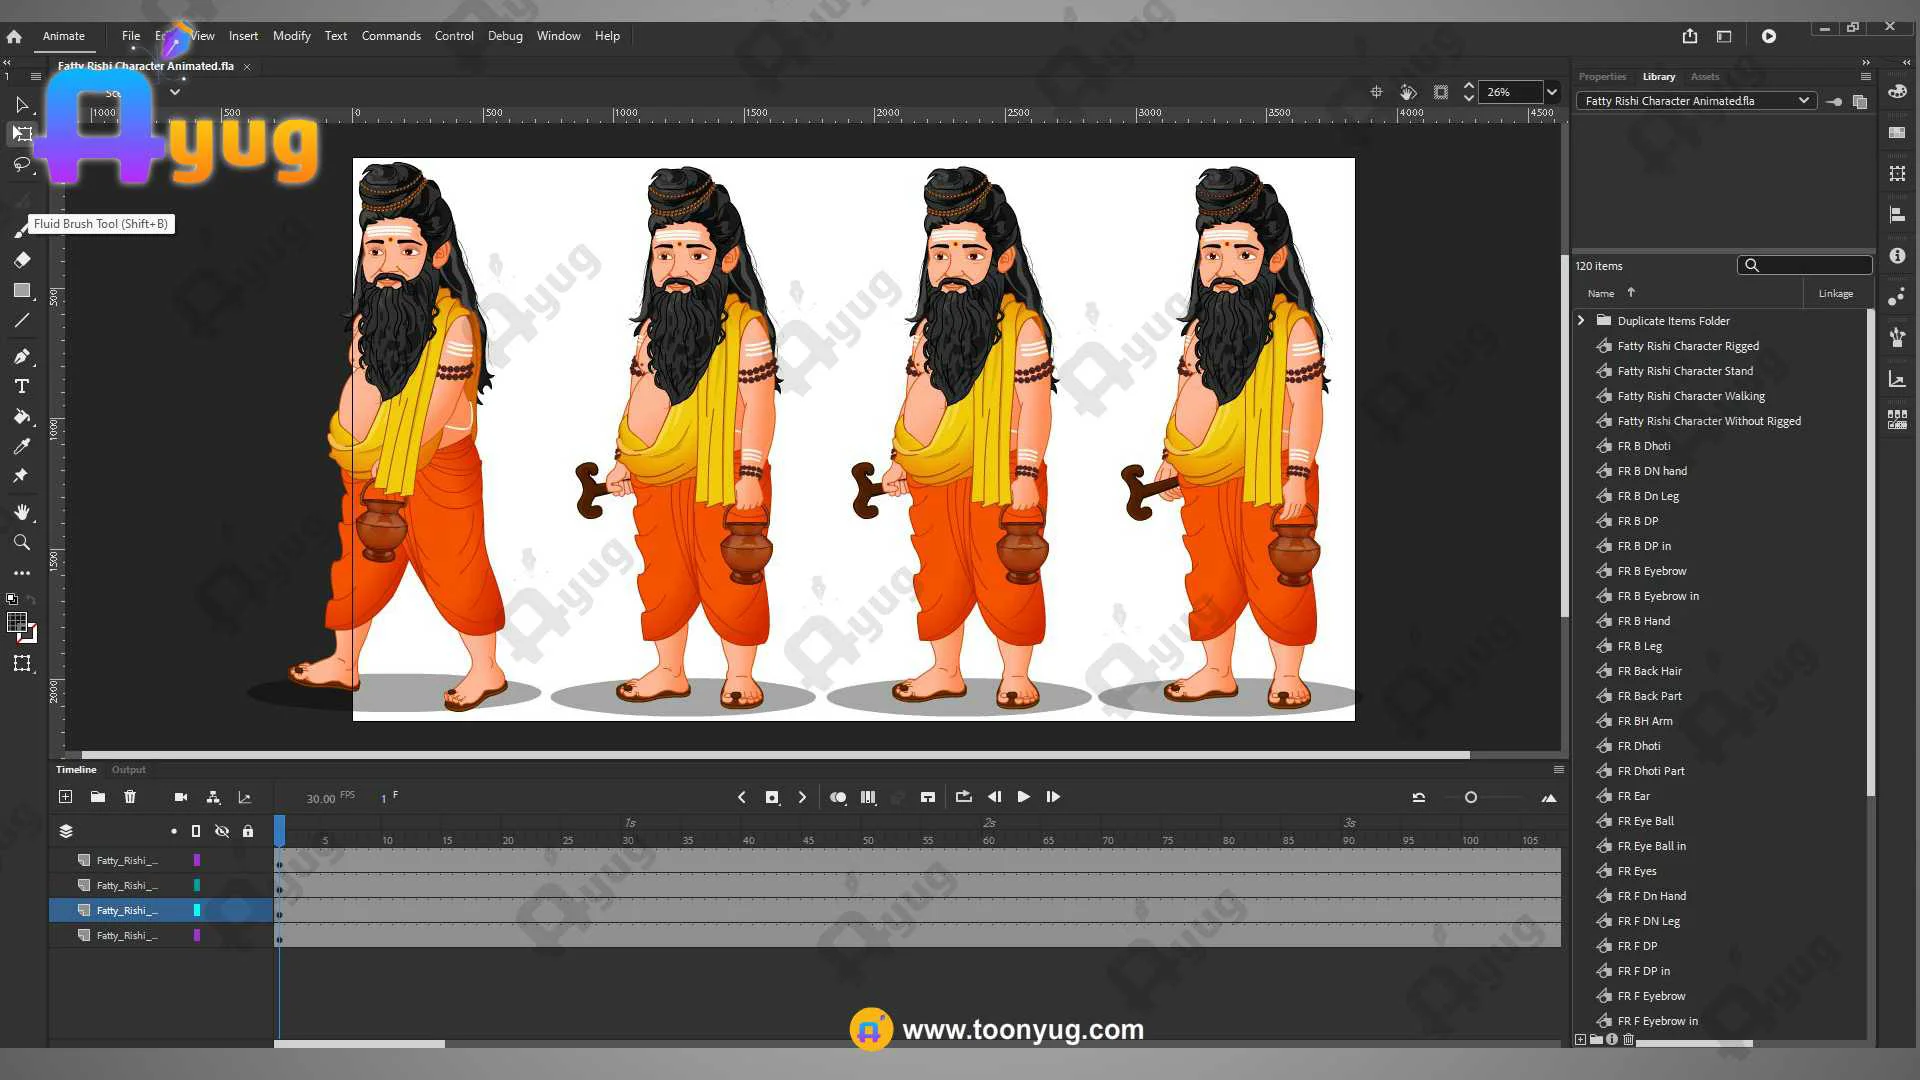Toggle hide all layers eye icon
Image resolution: width=1920 pixels, height=1080 pixels.
222,831
